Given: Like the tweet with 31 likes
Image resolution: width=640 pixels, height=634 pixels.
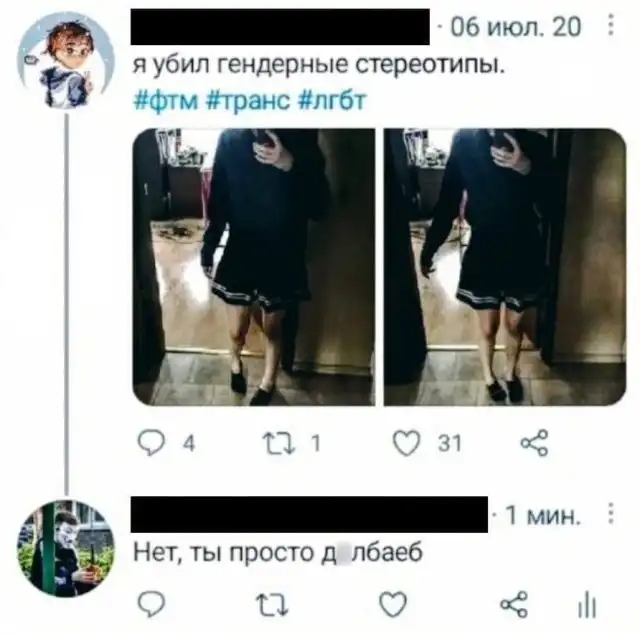Looking at the screenshot, I should pyautogui.click(x=407, y=443).
